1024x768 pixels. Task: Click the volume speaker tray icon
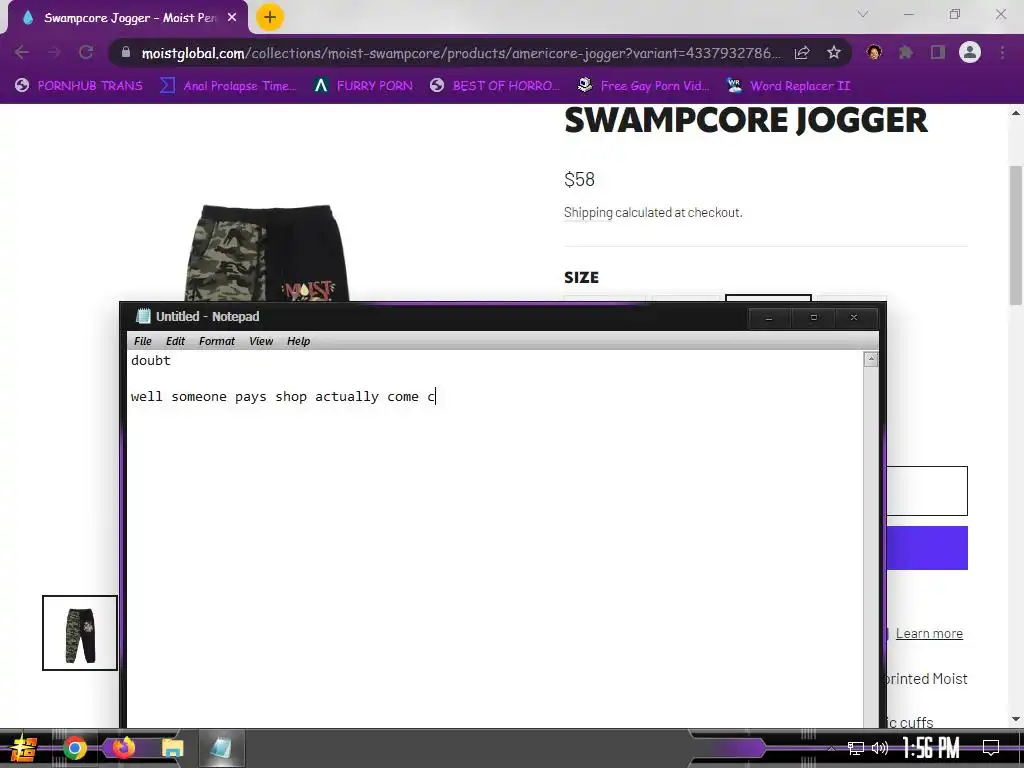tap(880, 748)
